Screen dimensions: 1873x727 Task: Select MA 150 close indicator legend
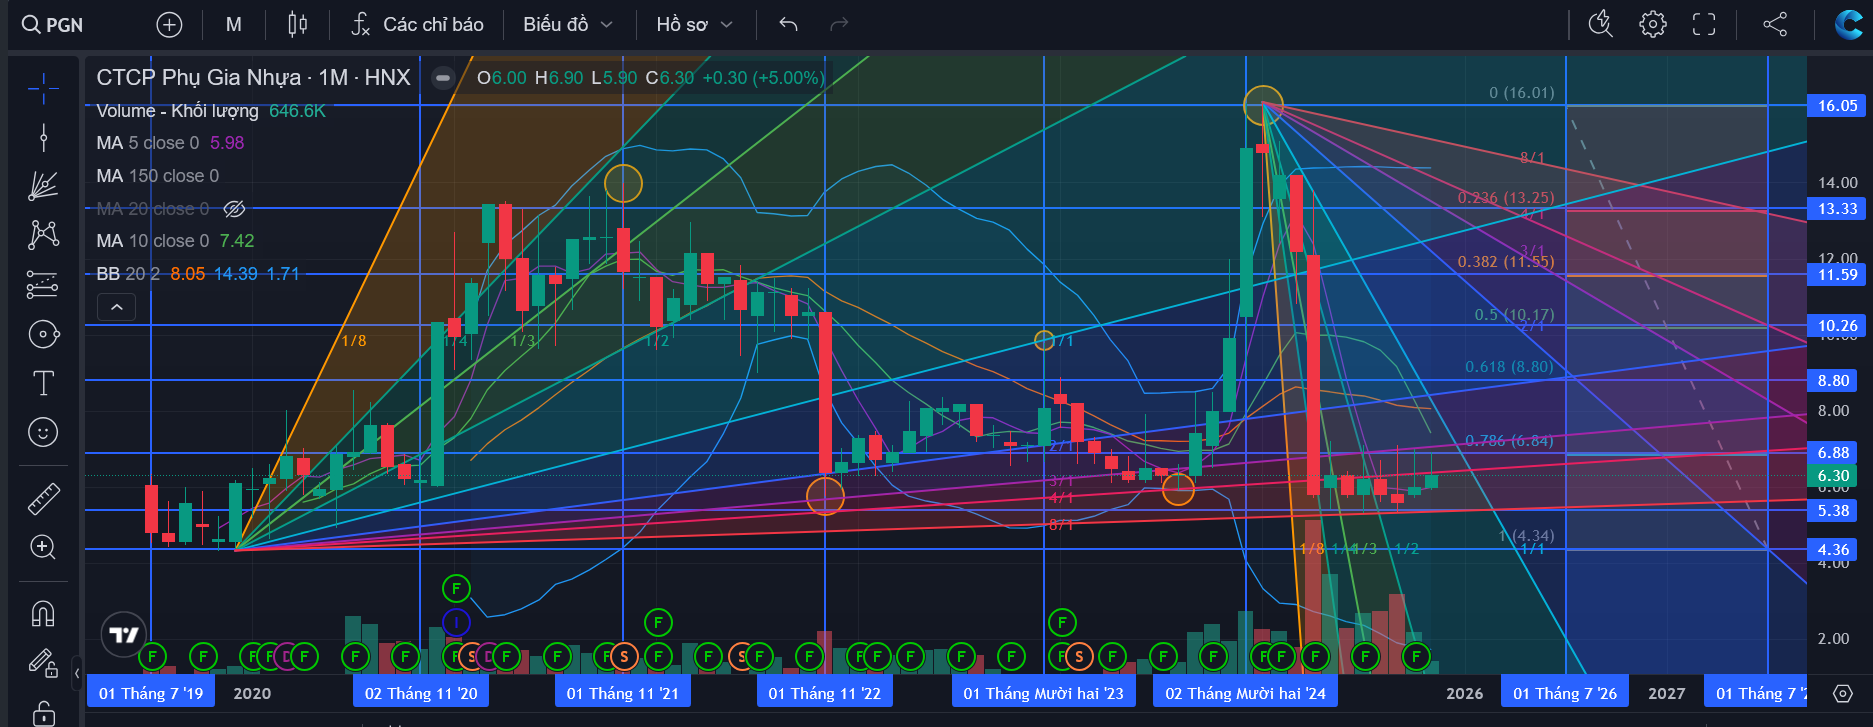pos(157,176)
